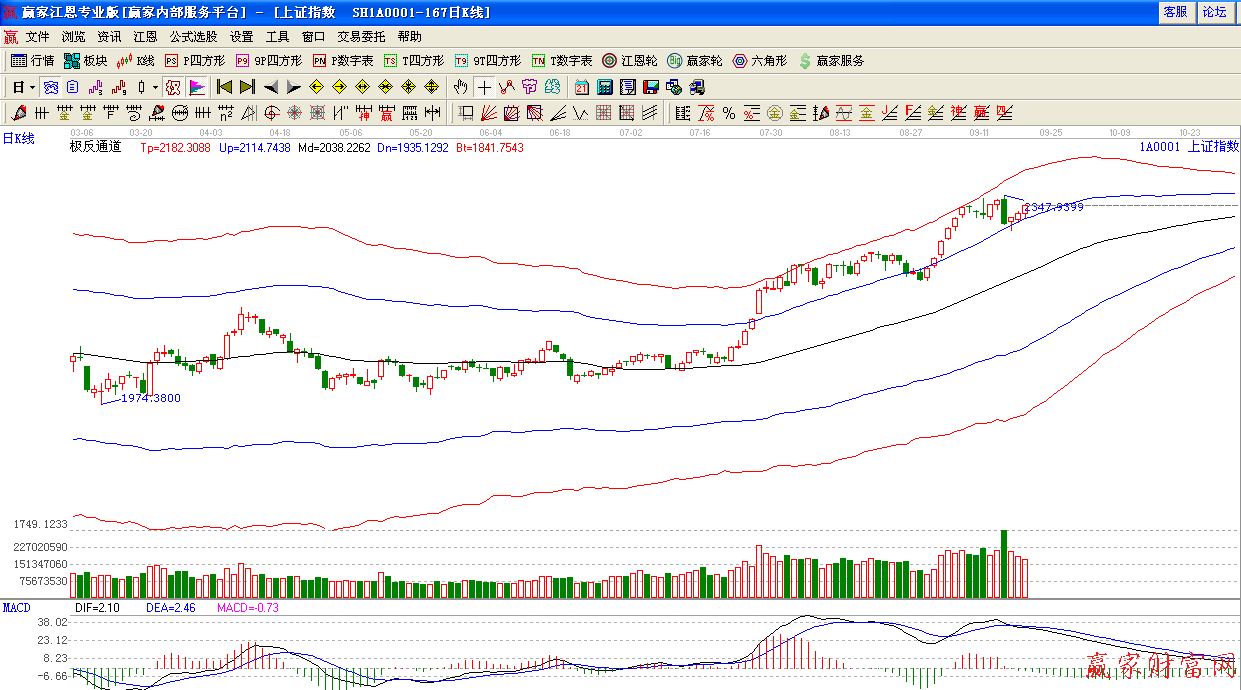This screenshot has height=690, width=1241.
Task: Click the tallest green volume bar
Action: coord(1004,564)
